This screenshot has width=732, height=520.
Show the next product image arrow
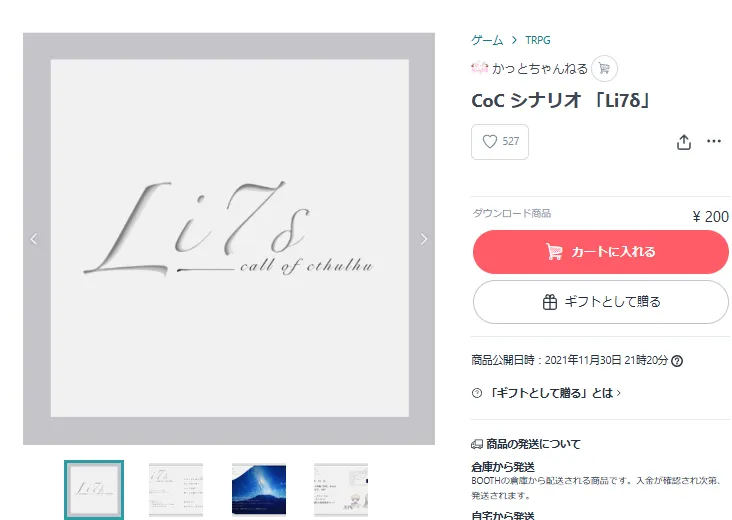(423, 239)
